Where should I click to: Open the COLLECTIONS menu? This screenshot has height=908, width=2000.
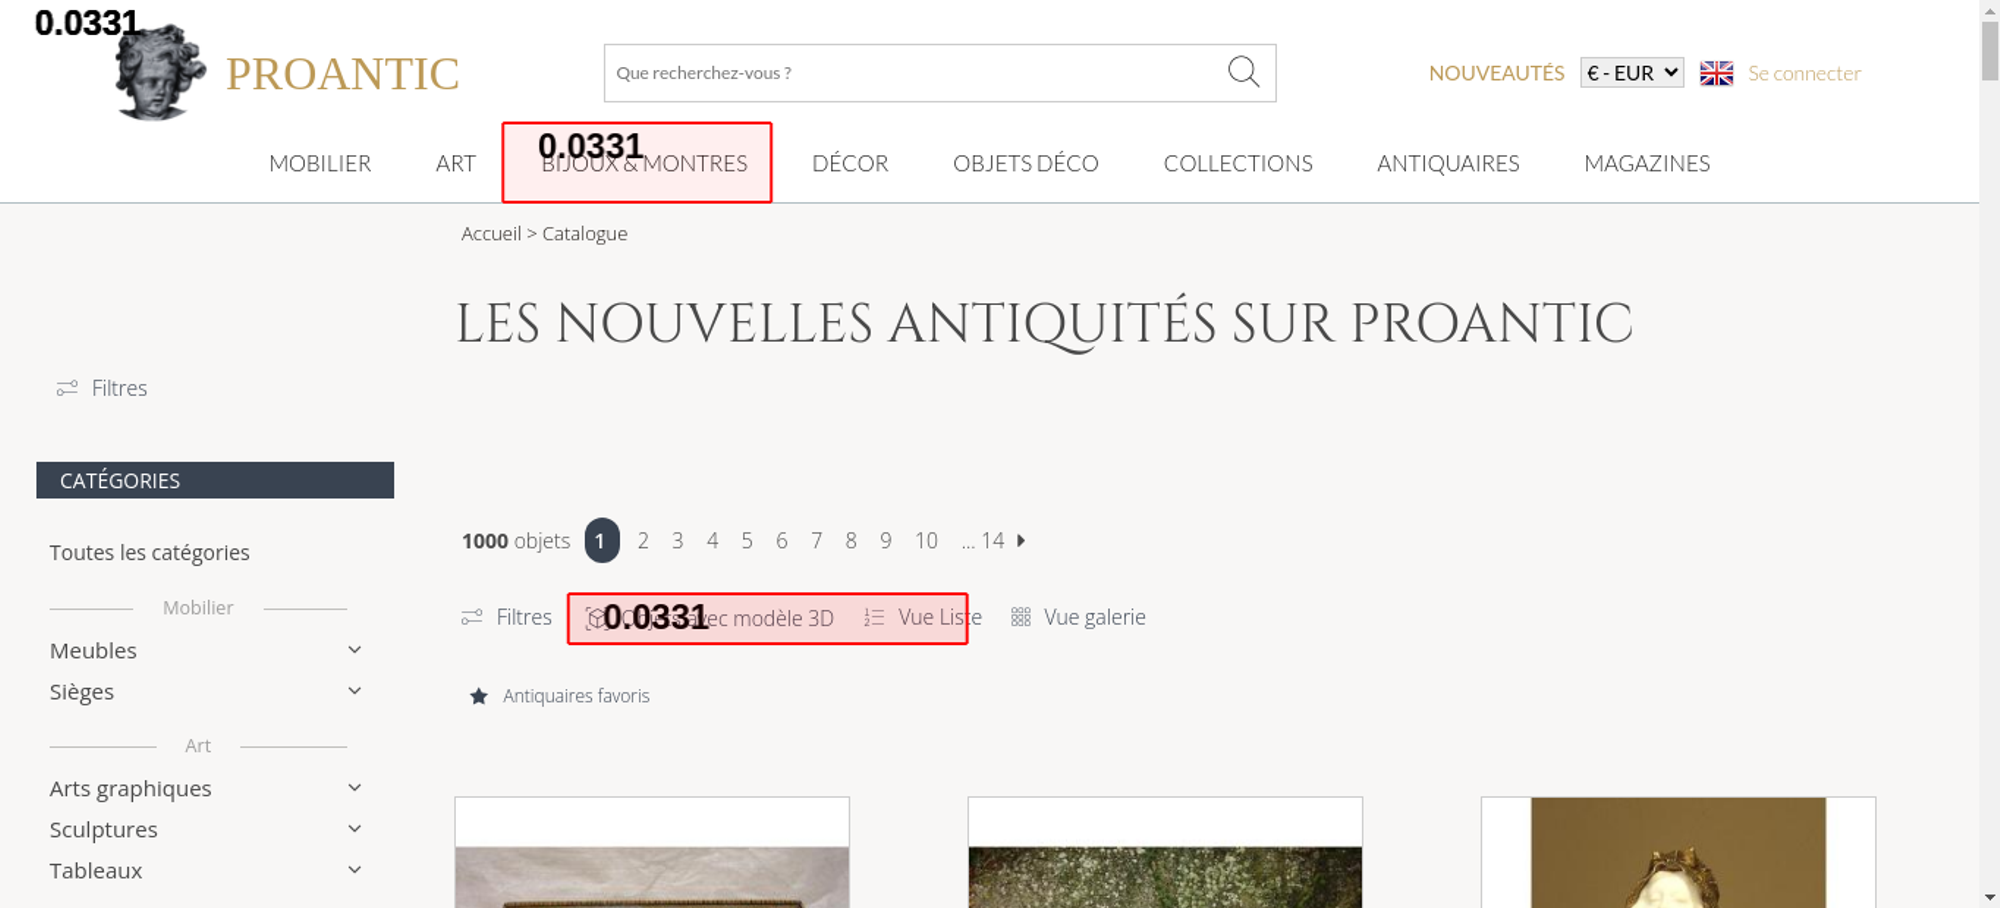(x=1238, y=163)
